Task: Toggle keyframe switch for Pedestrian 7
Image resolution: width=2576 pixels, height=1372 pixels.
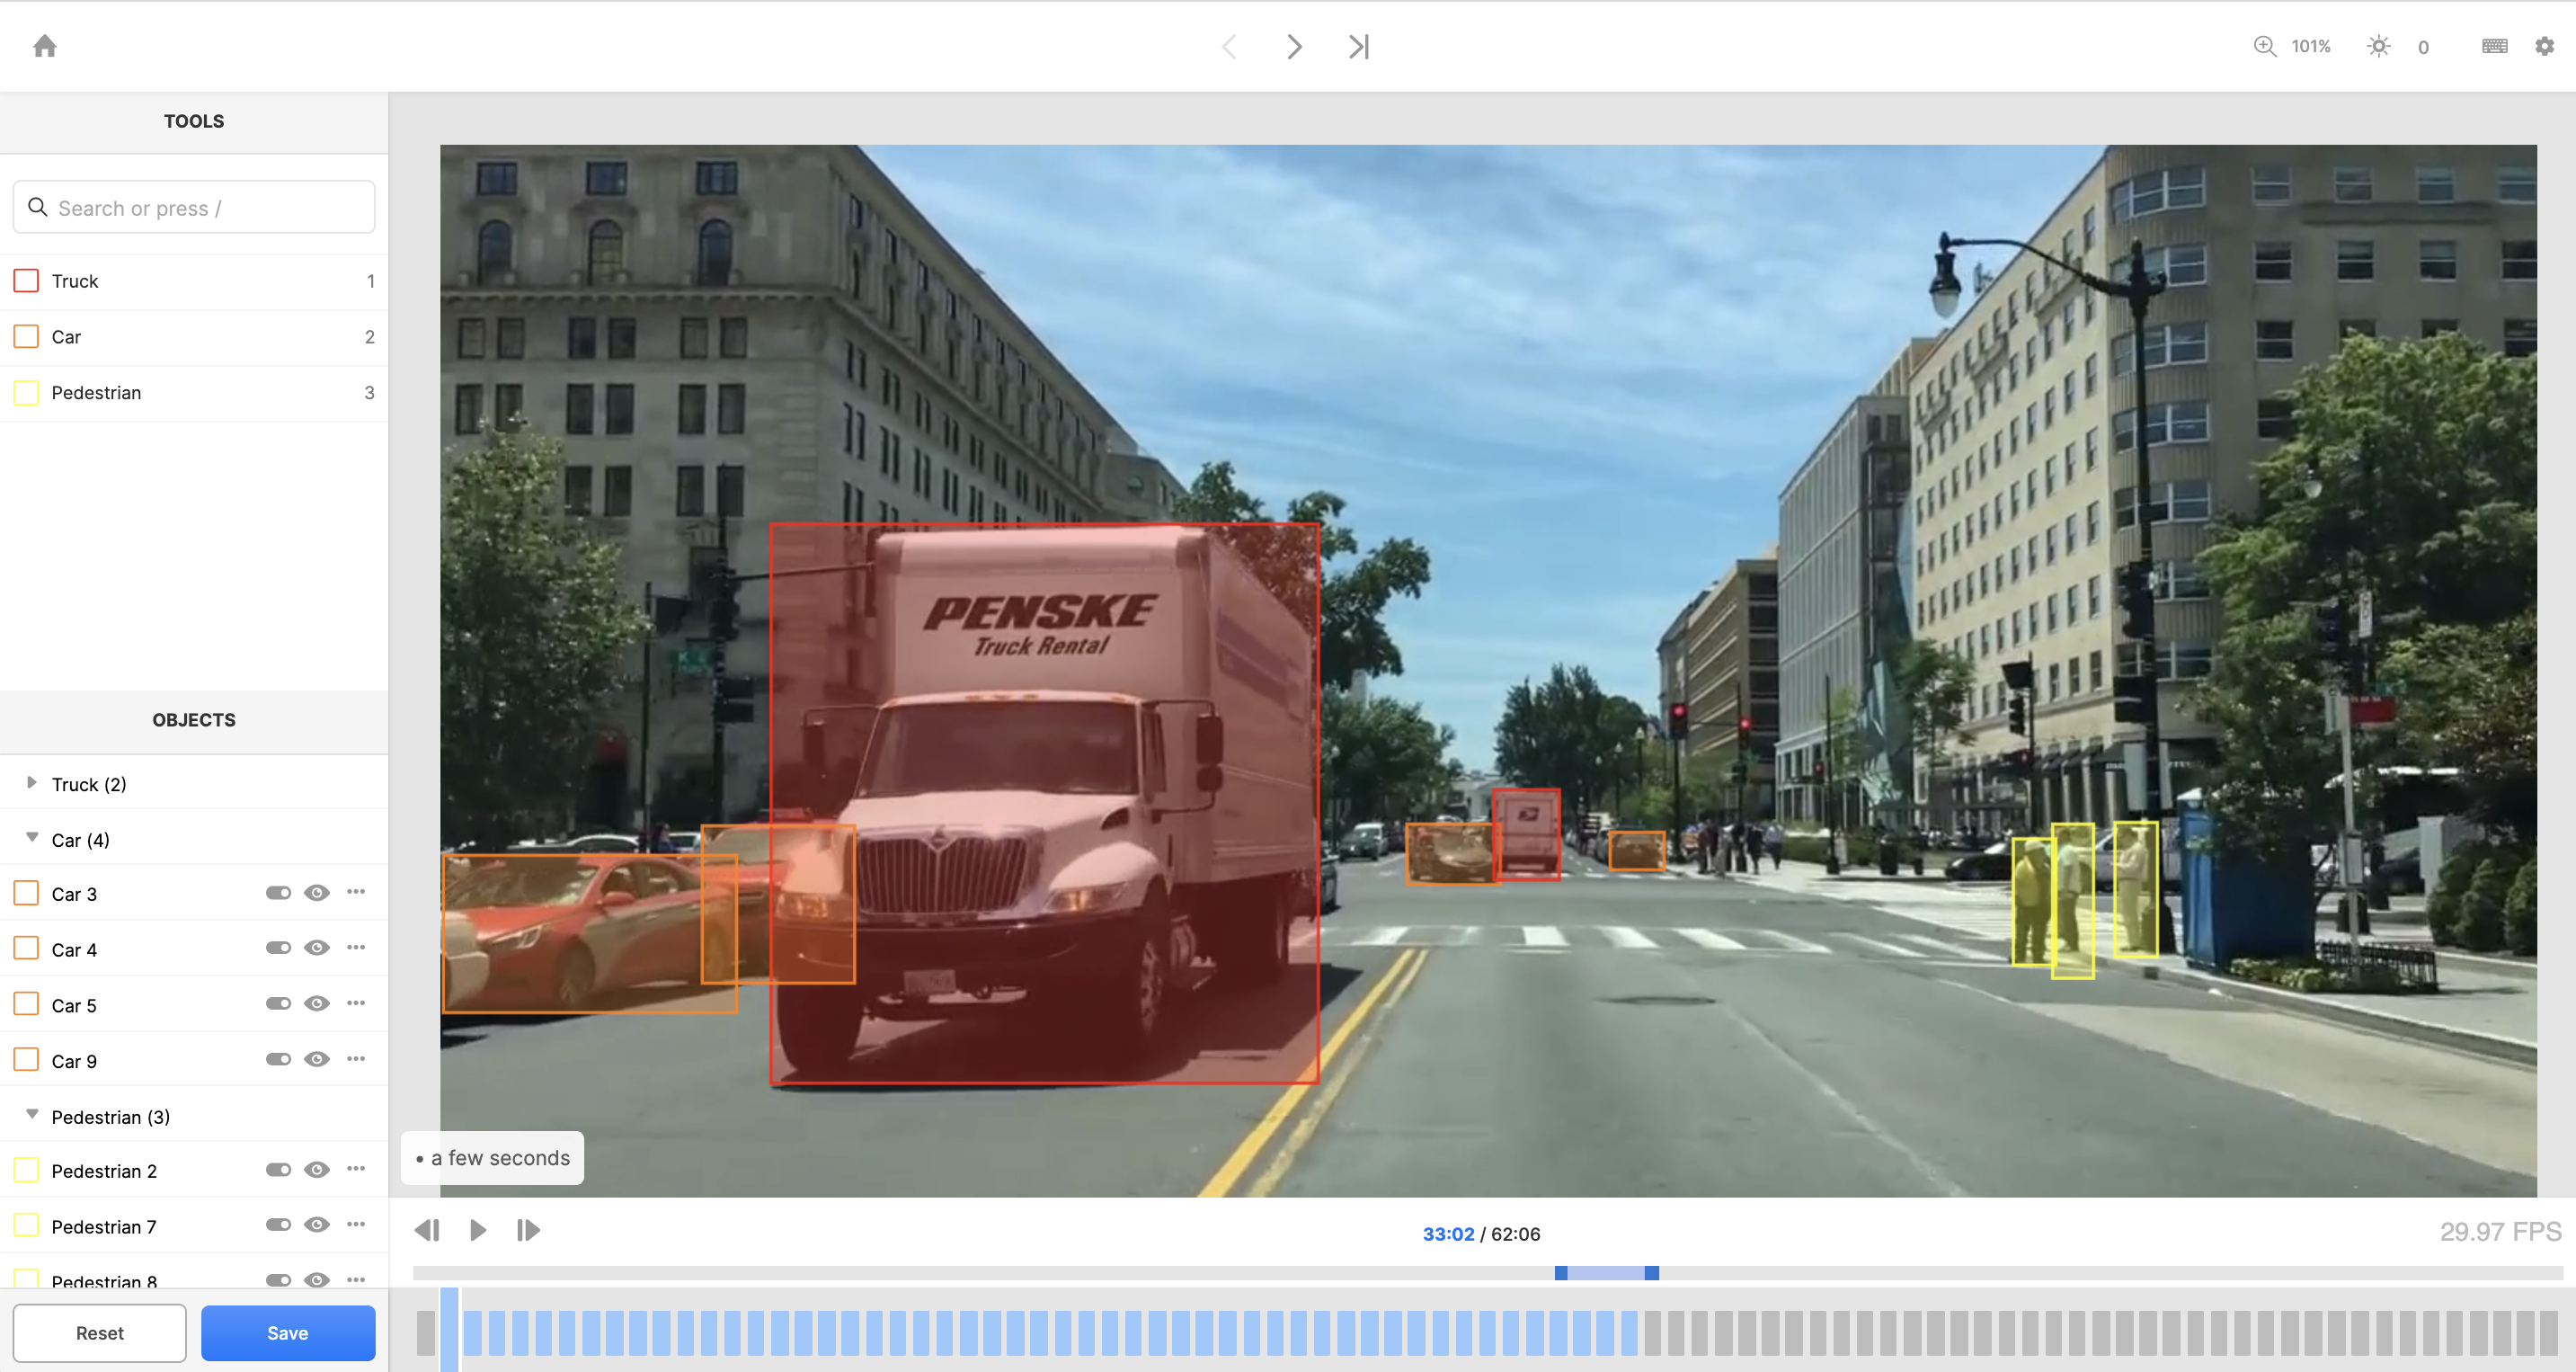Action: (278, 1225)
